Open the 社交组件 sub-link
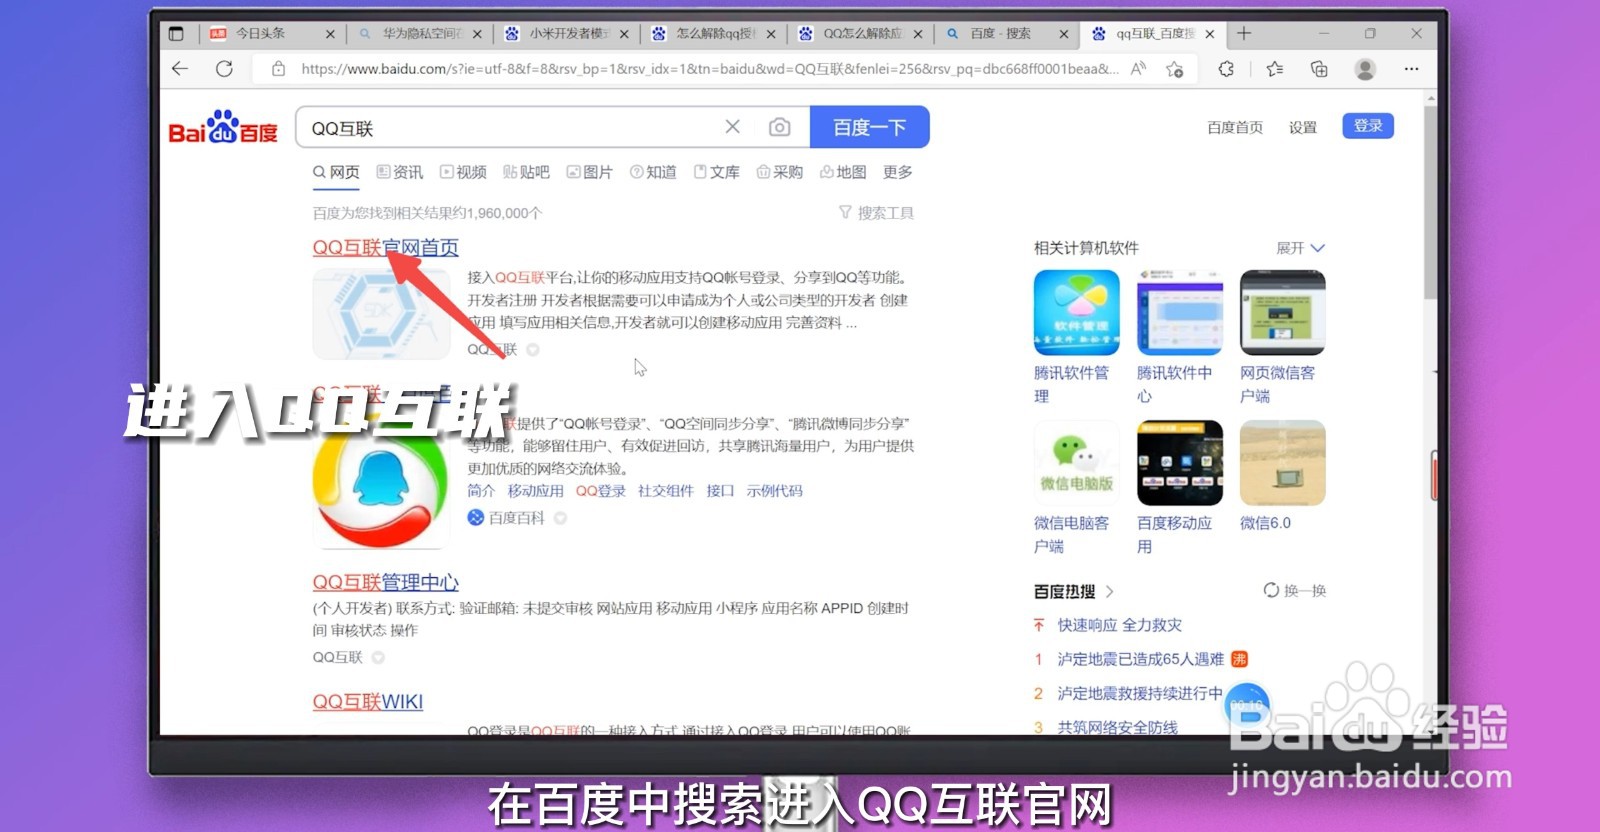This screenshot has height=832, width=1600. click(x=666, y=491)
